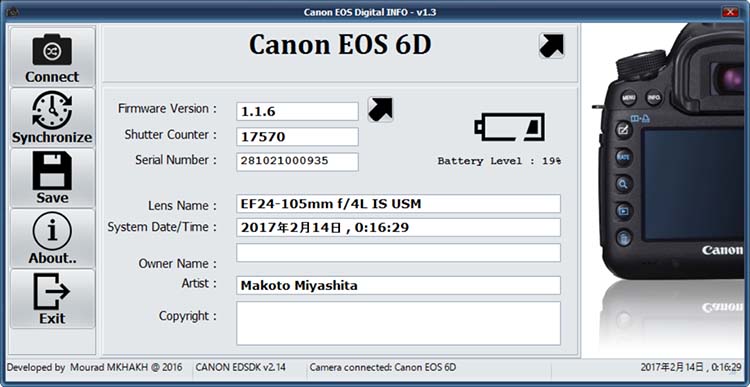Focus the empty Owner Name field
Viewport: 750px width, 387px height.
point(398,253)
